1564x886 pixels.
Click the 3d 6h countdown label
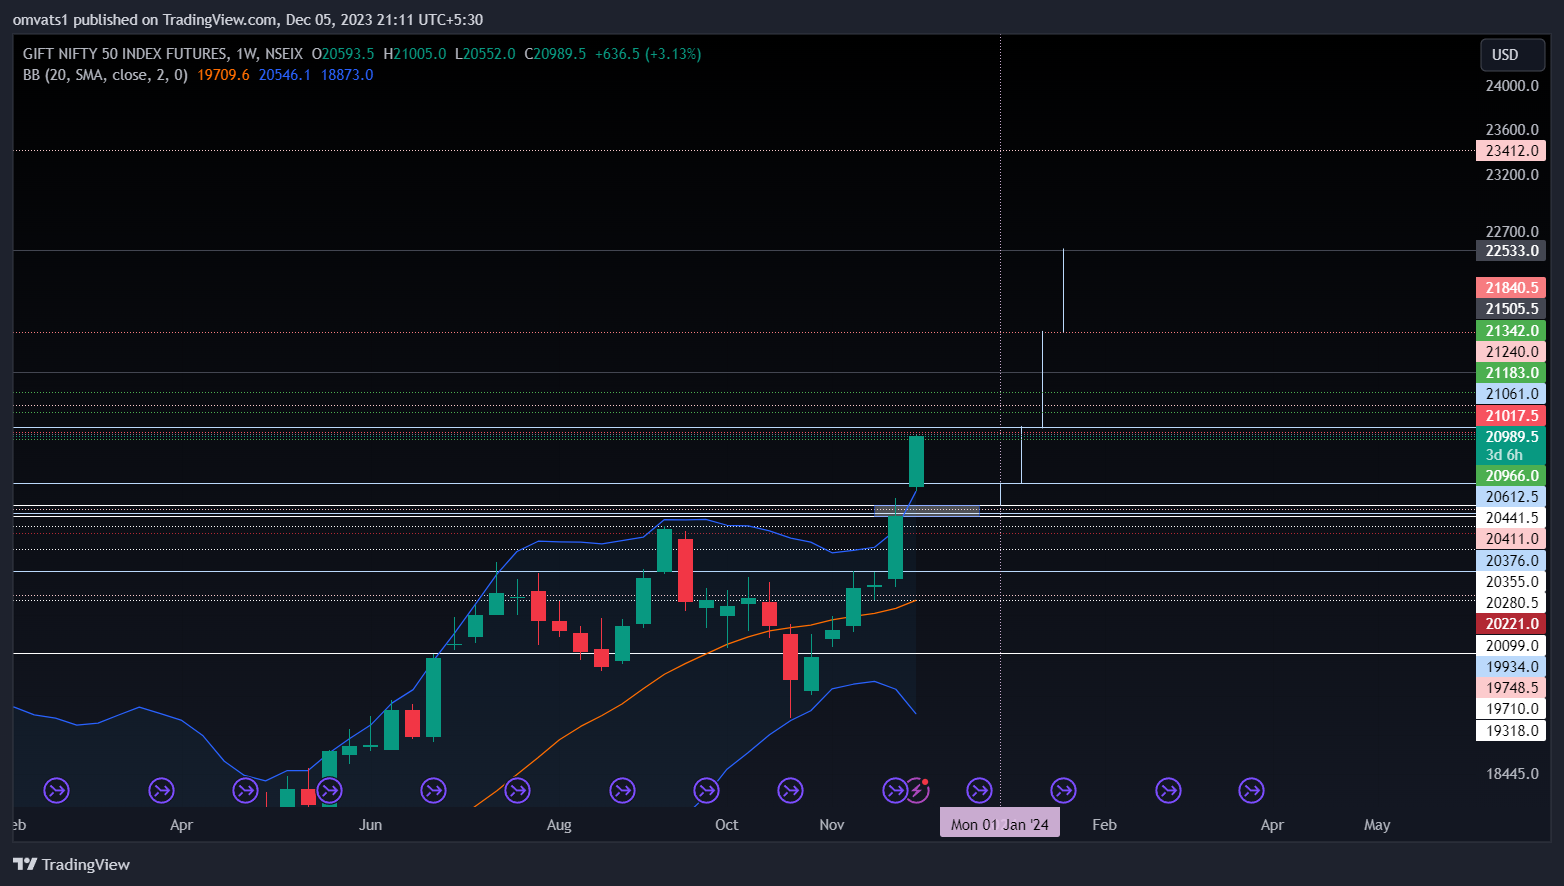pyautogui.click(x=1504, y=455)
